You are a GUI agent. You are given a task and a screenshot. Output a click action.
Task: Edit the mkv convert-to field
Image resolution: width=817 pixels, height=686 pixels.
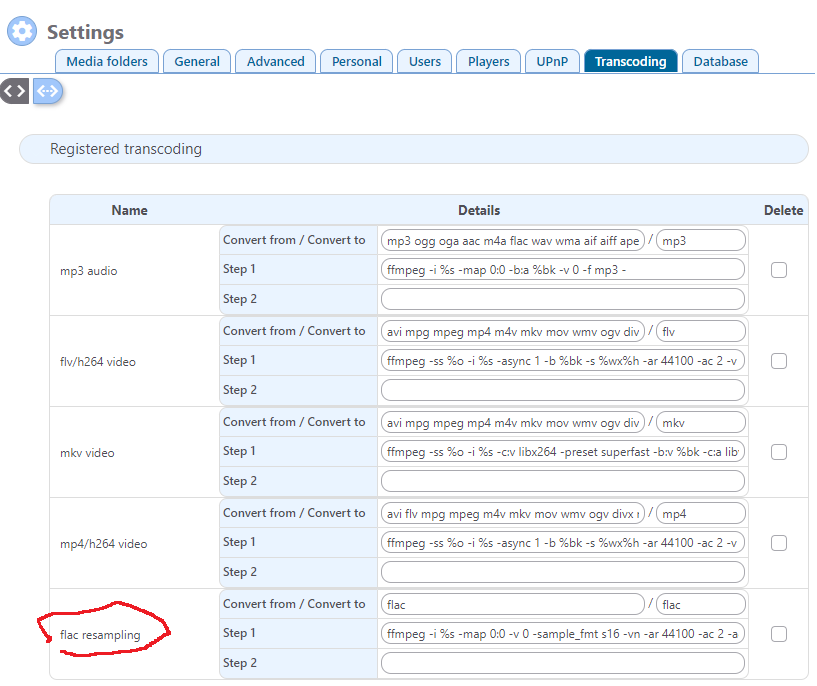point(700,422)
